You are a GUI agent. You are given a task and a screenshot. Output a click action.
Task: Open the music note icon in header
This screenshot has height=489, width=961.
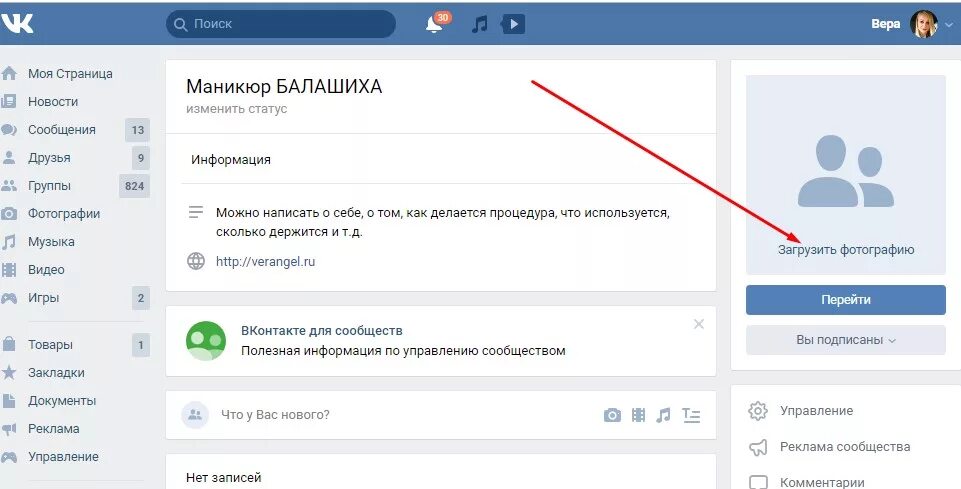[x=479, y=24]
